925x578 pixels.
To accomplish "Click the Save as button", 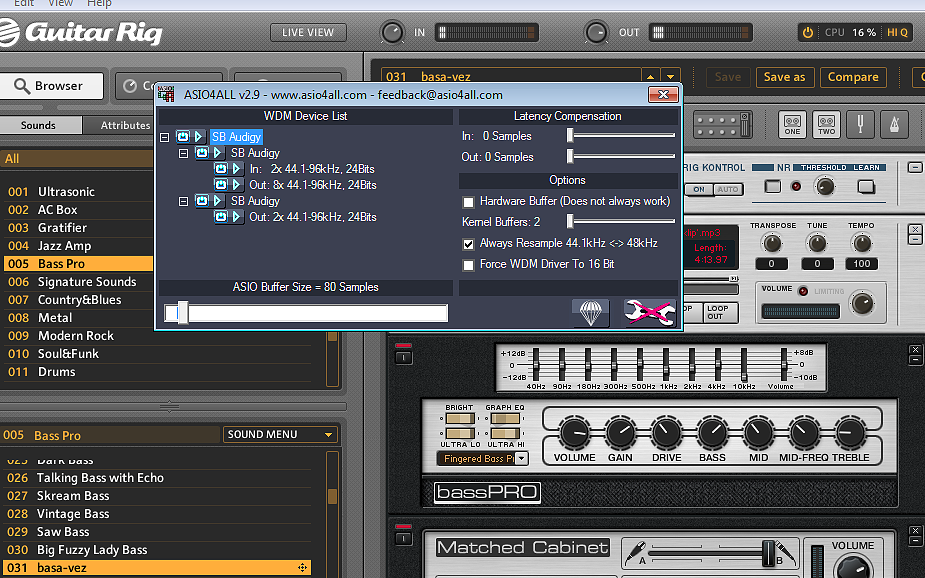I will 785,77.
